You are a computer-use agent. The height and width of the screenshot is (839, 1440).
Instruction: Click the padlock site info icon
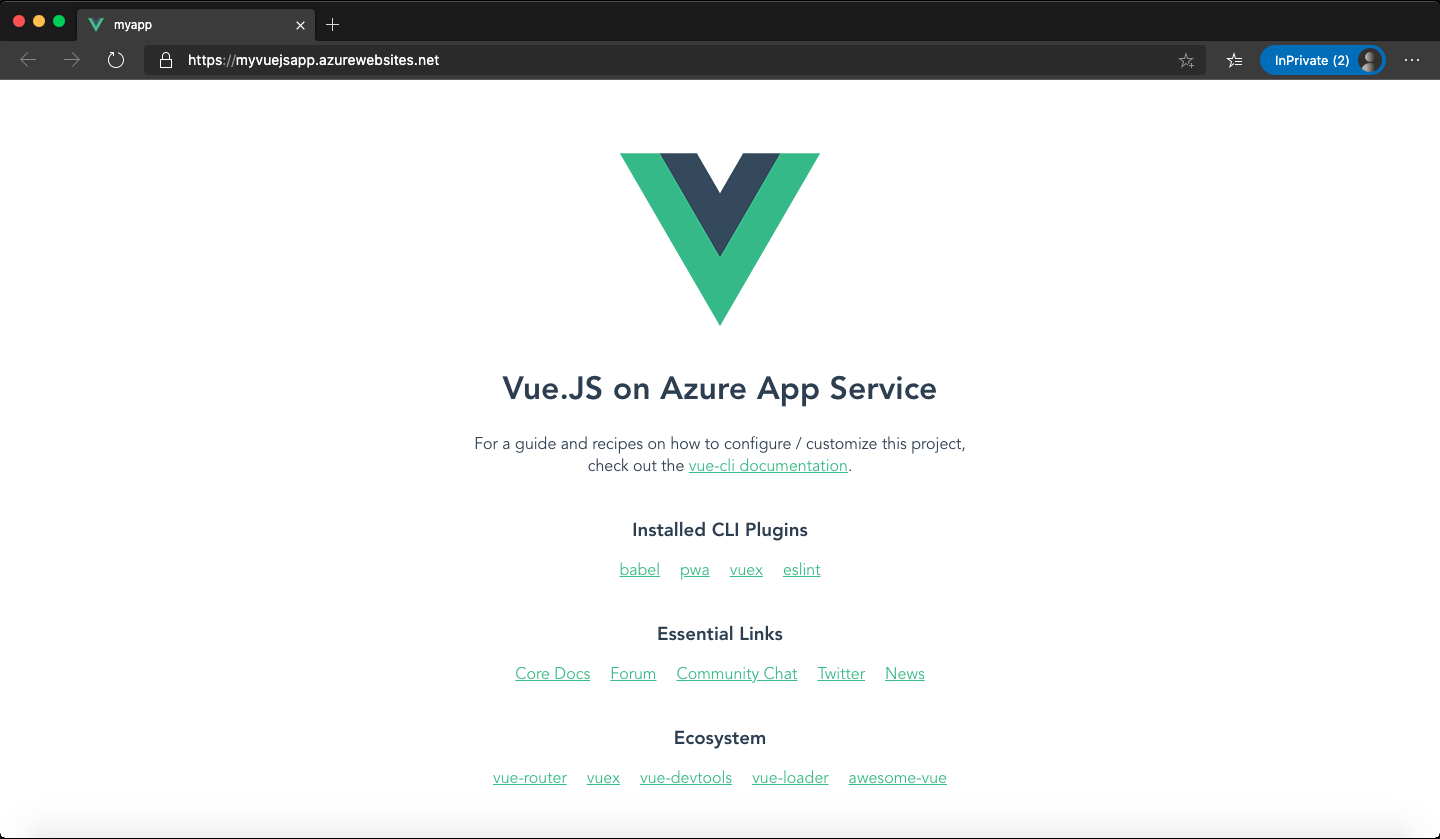point(166,60)
